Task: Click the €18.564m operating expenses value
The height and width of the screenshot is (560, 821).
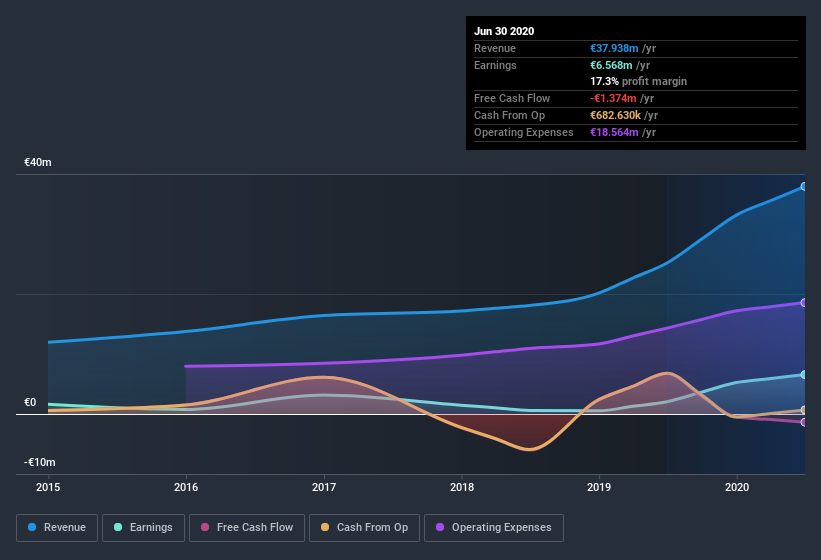Action: pos(614,132)
